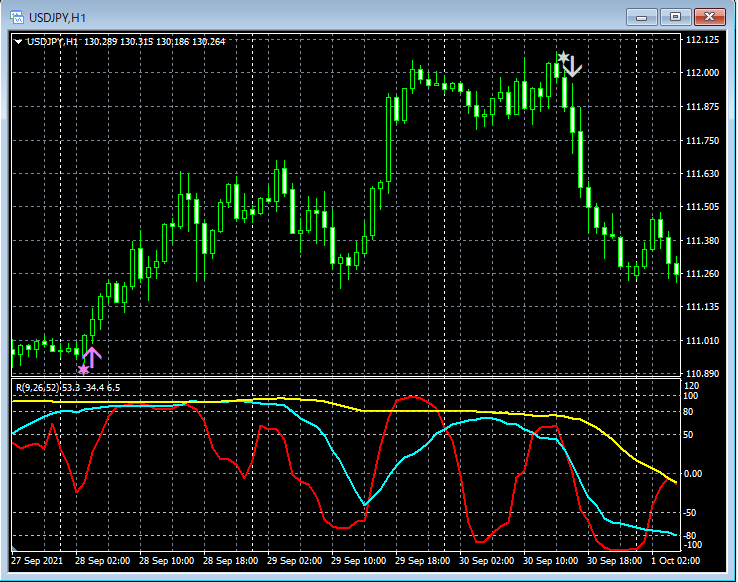Click the USDJPY,H1 title bar text
The height and width of the screenshot is (582, 738).
pyautogui.click(x=56, y=17)
